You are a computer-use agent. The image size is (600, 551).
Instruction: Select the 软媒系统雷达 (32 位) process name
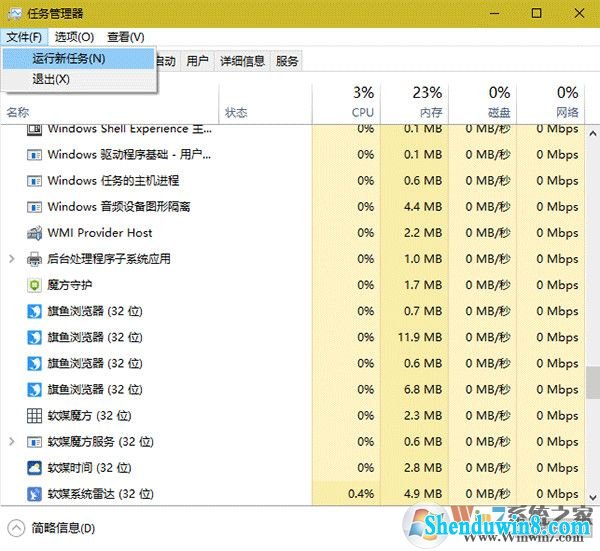point(101,494)
